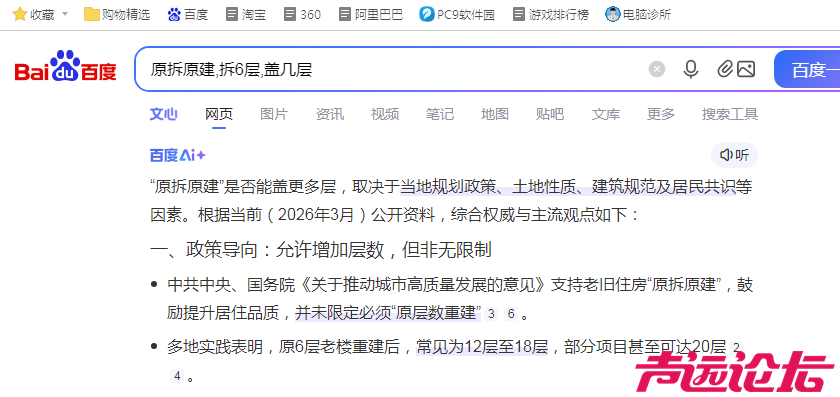Switch to the 资讯 tab
The width and height of the screenshot is (840, 397).
click(x=329, y=114)
